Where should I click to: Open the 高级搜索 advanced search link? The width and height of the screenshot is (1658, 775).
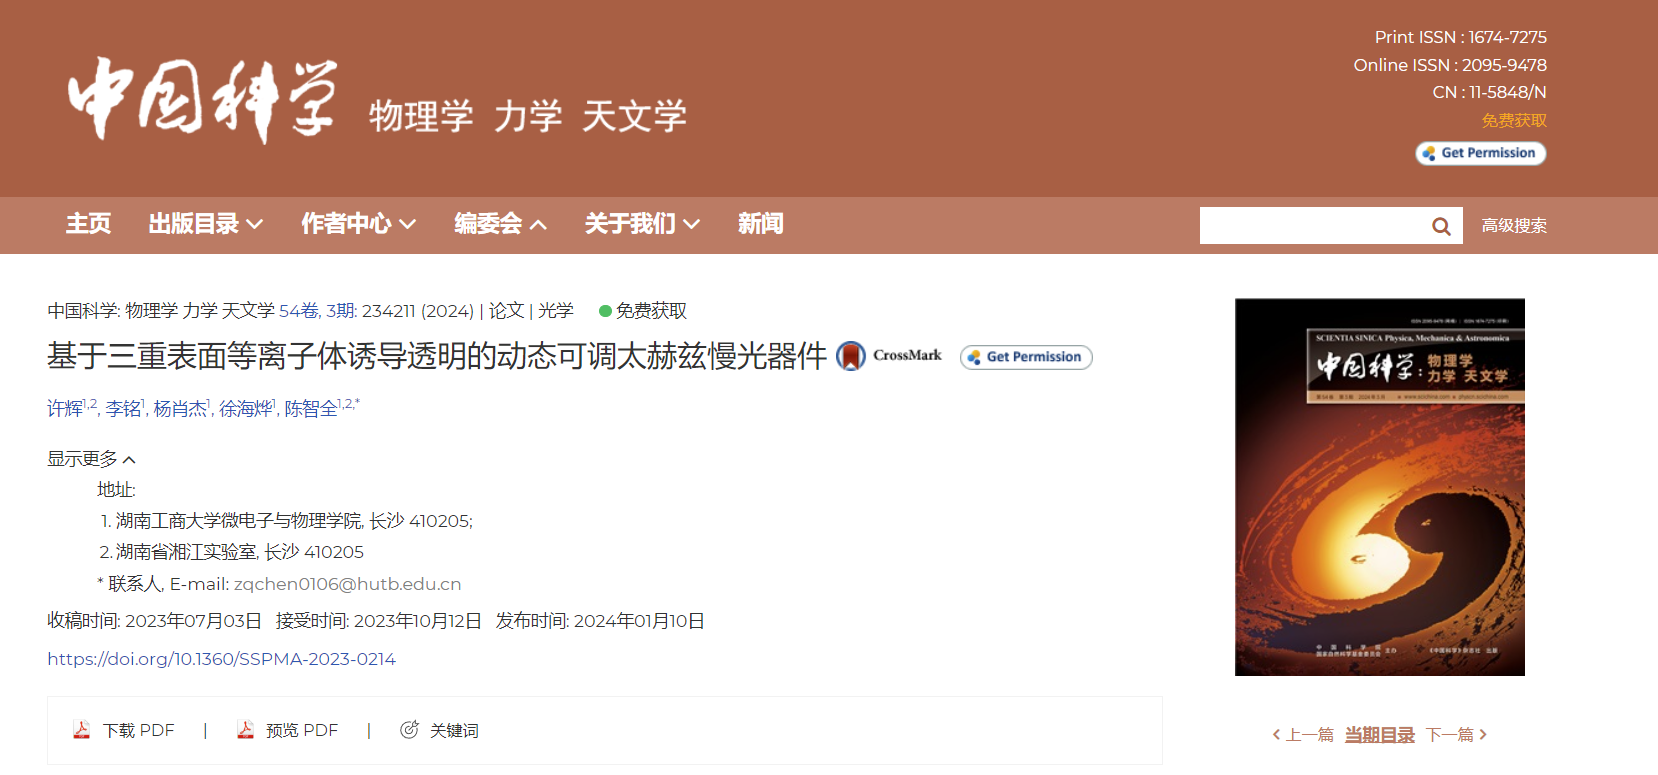[x=1514, y=226]
